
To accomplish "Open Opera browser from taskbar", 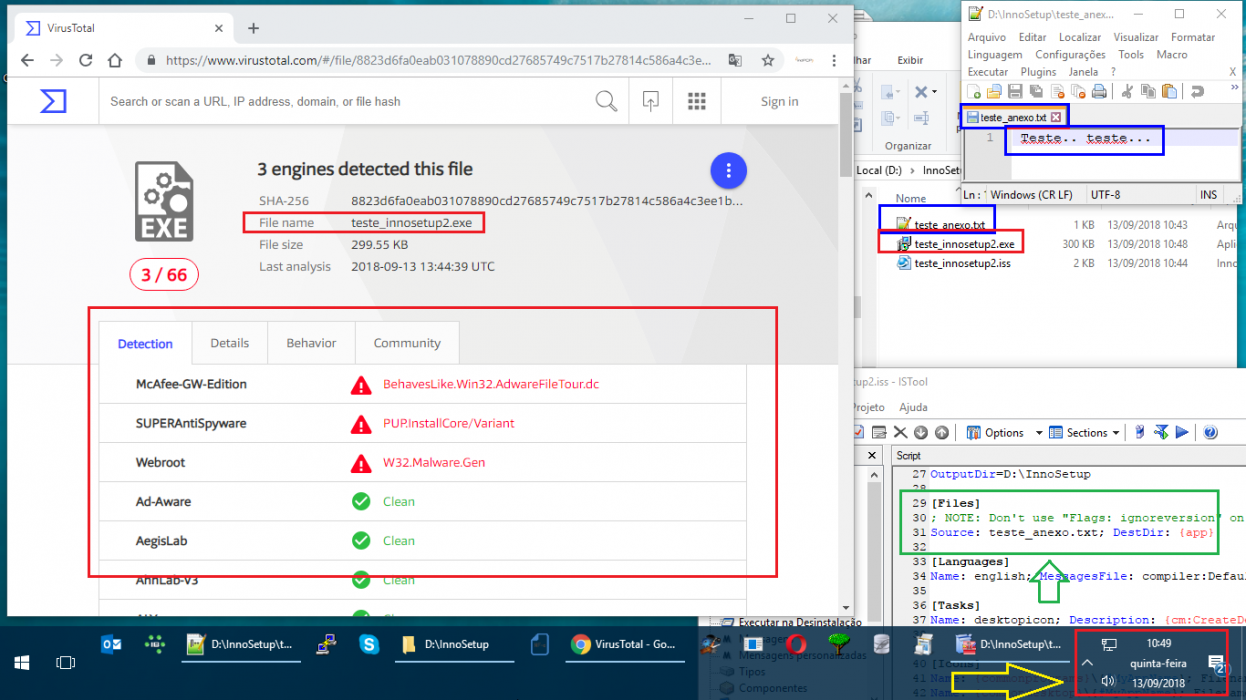I will 796,645.
